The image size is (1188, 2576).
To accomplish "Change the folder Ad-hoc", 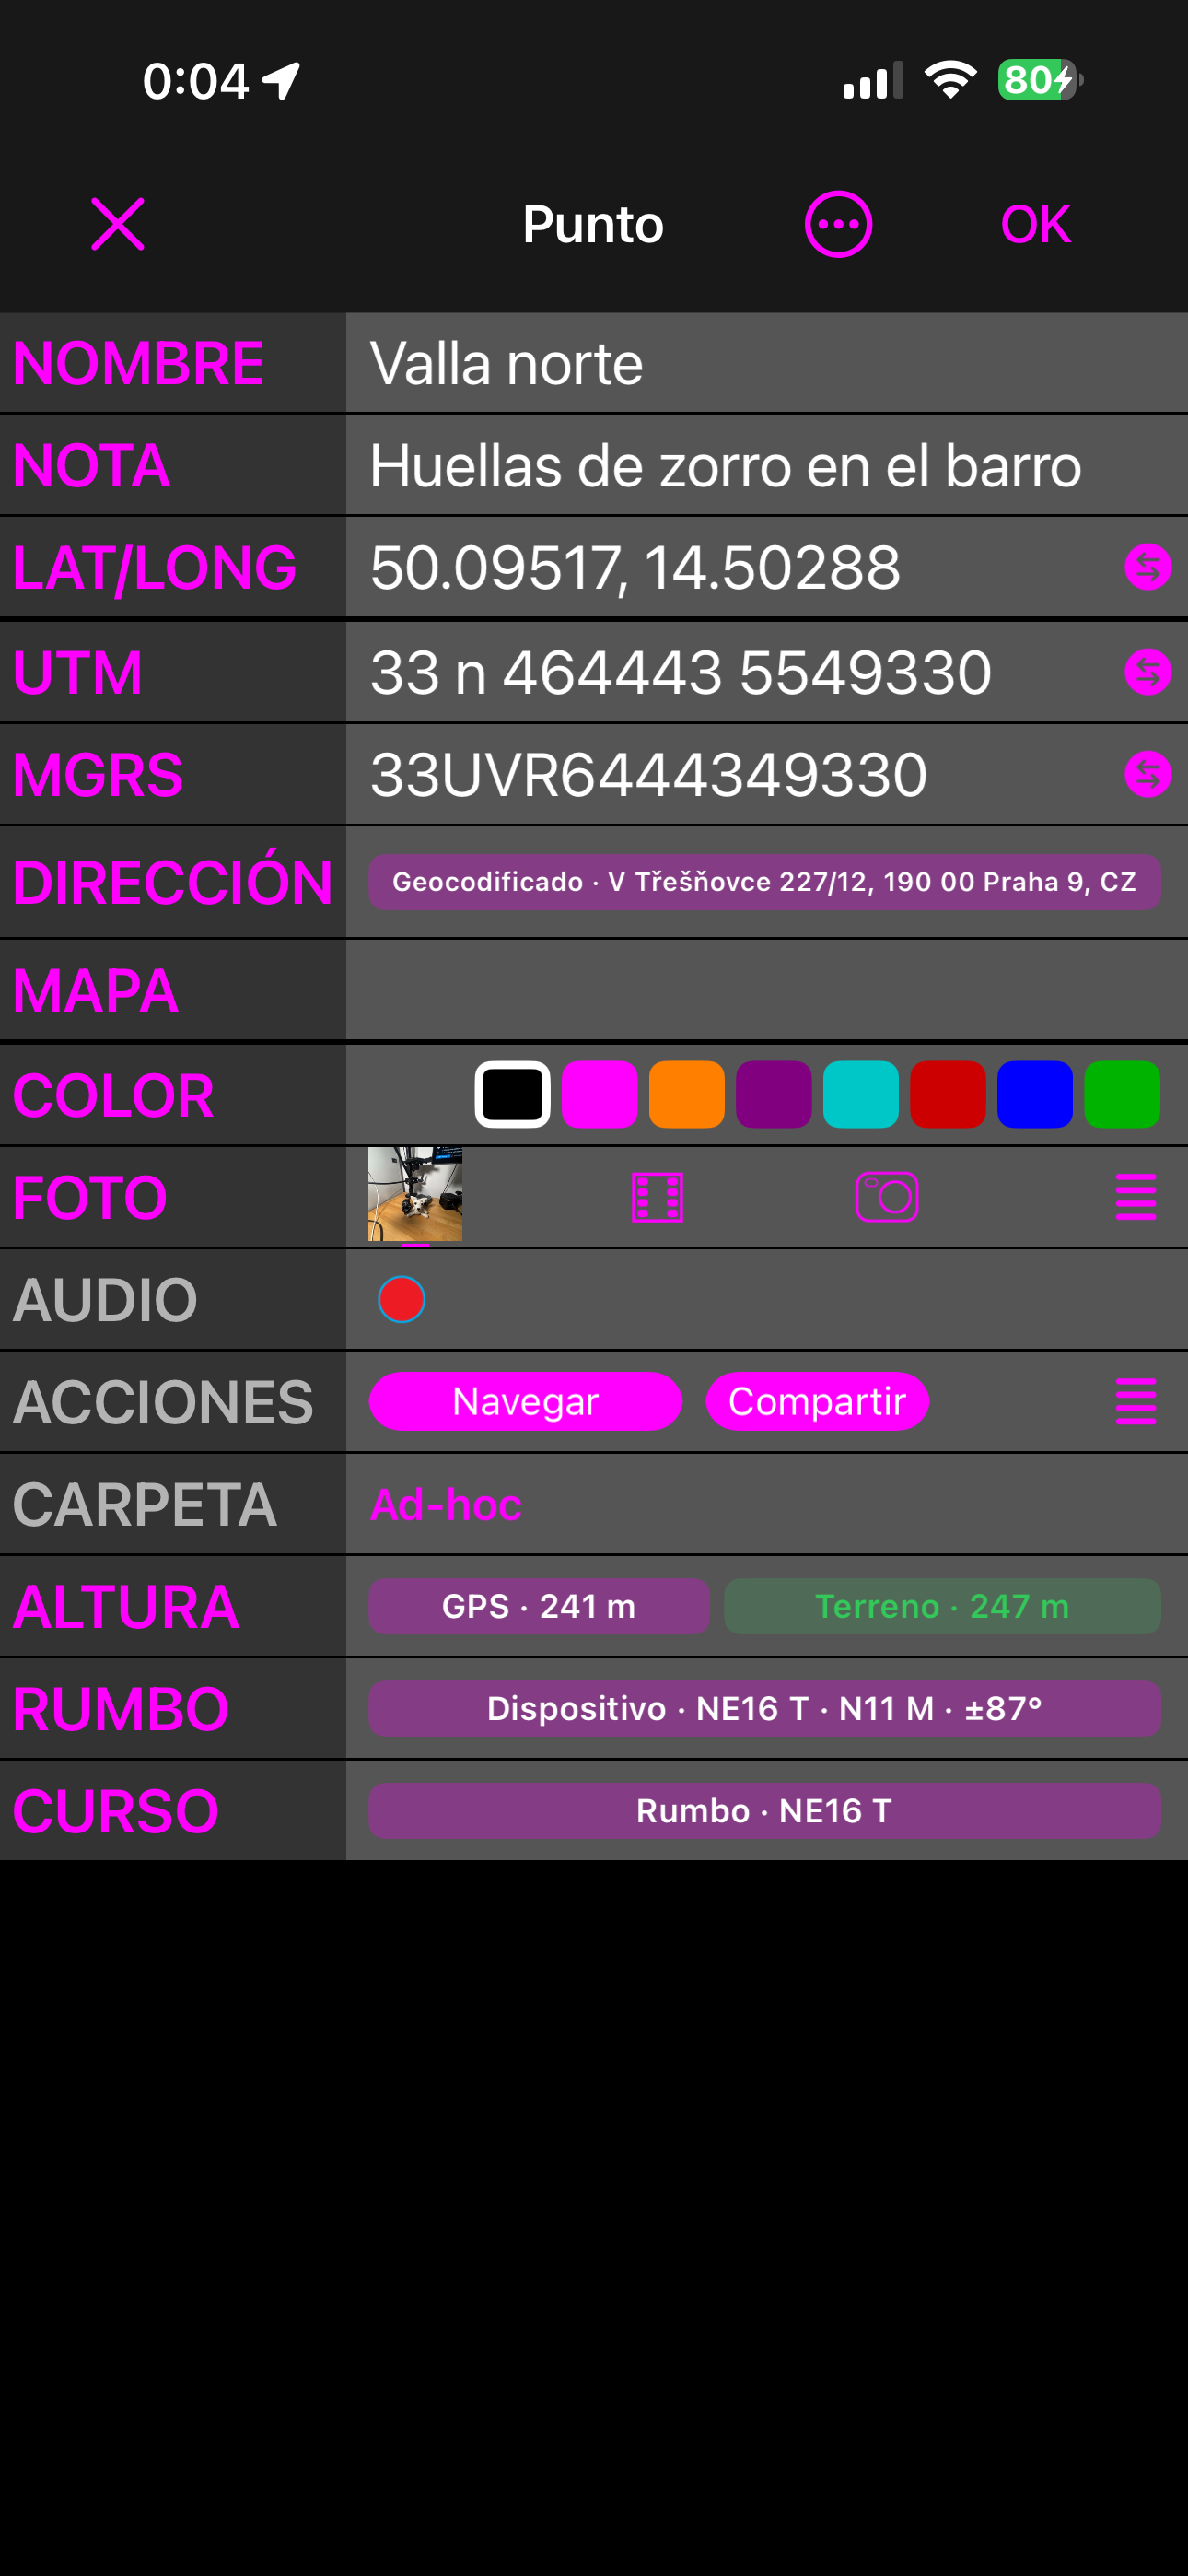I will coord(446,1505).
